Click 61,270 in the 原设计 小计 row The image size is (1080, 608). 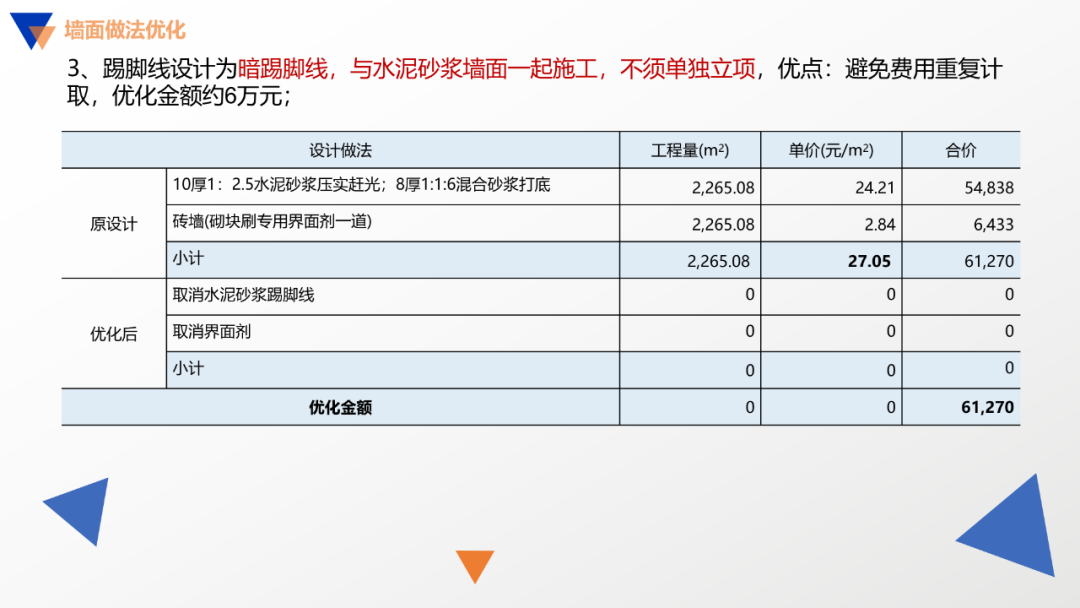(989, 261)
